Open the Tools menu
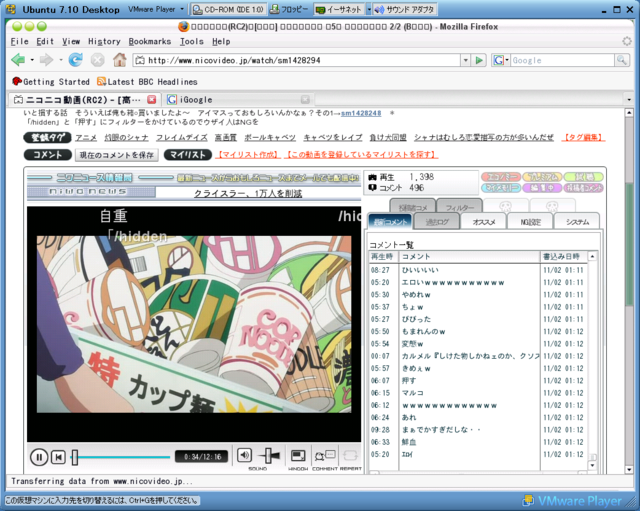The image size is (640, 511). point(191,41)
